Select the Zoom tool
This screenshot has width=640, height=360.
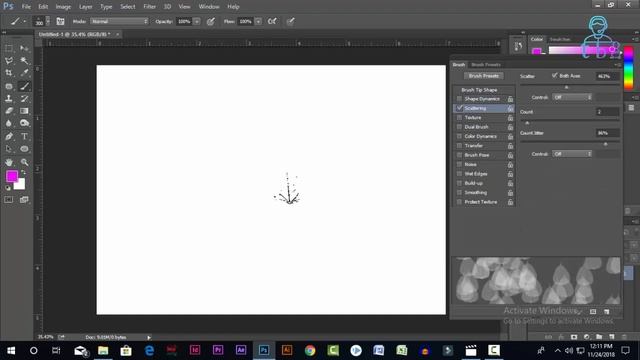(x=24, y=162)
